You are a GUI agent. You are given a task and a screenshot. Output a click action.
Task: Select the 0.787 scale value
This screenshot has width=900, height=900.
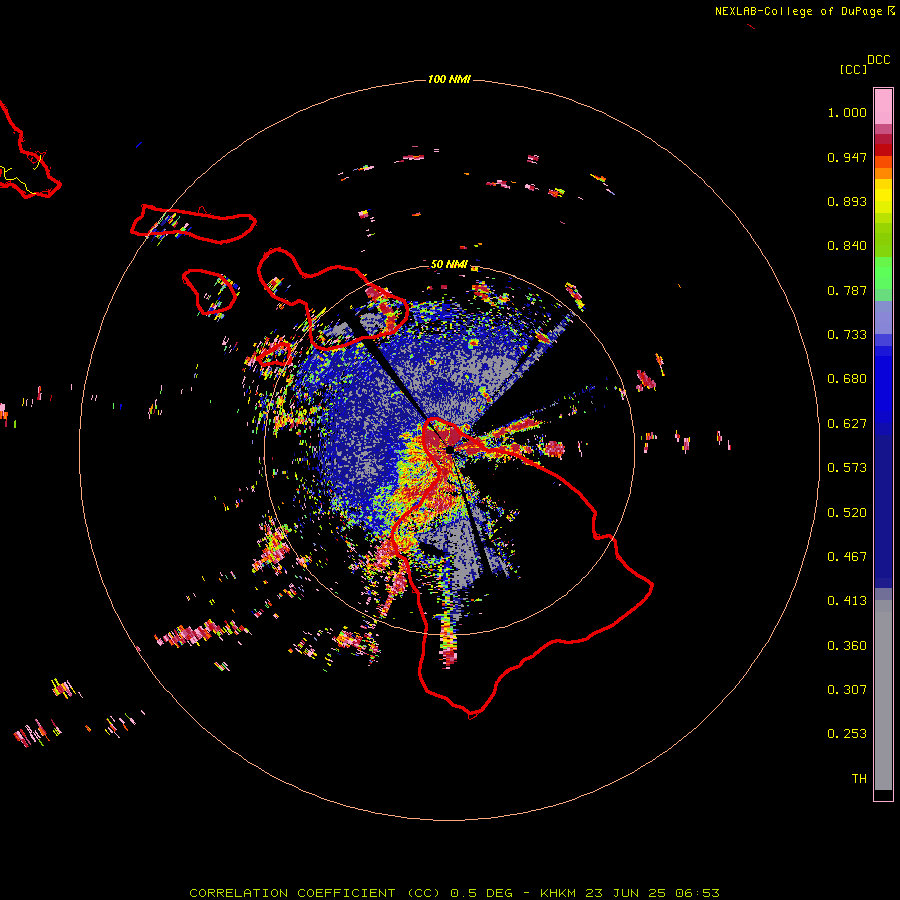[x=847, y=290]
